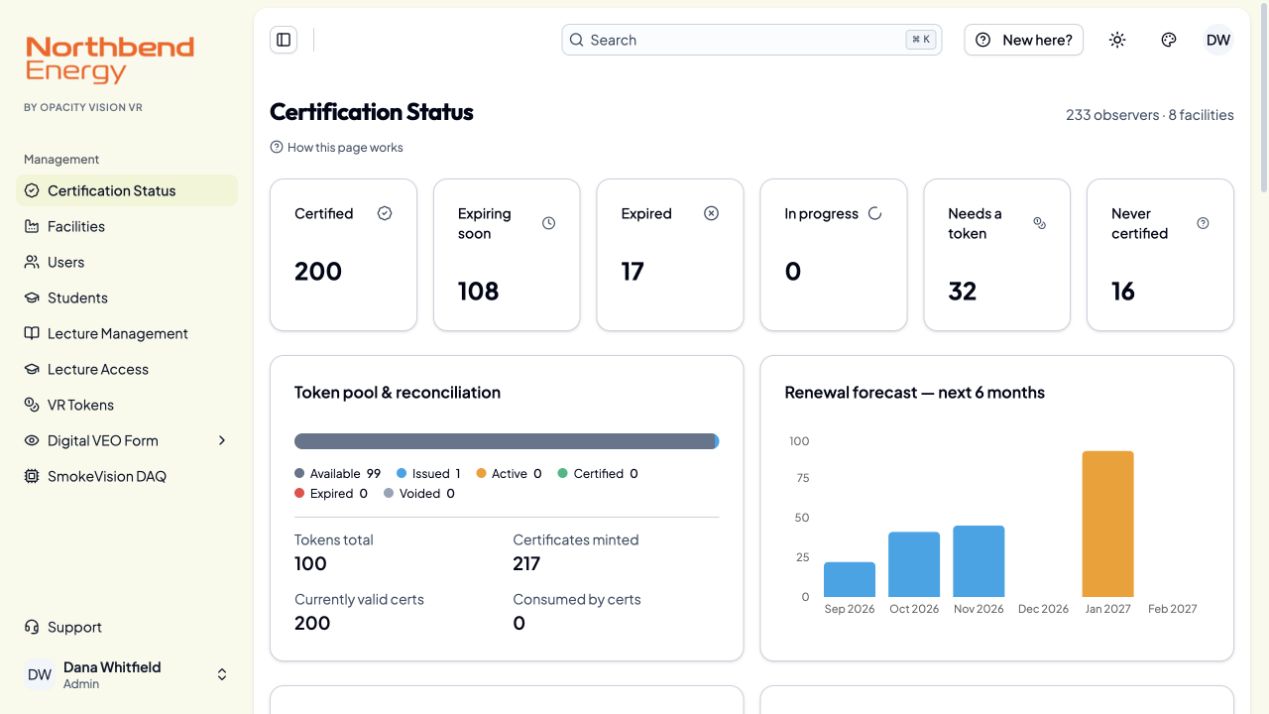Click the Expired card x icon
Image resolution: width=1269 pixels, height=714 pixels.
712,213
